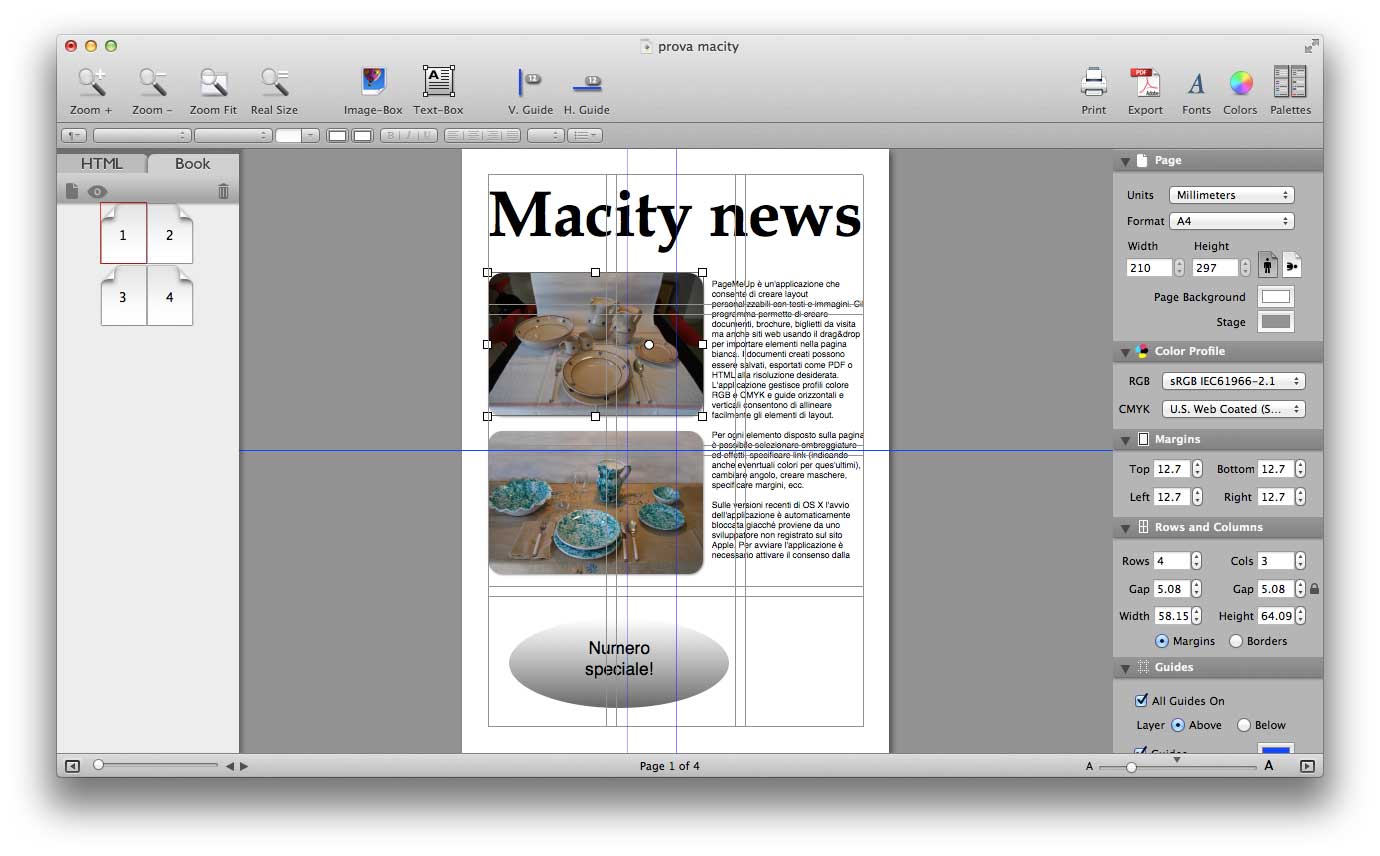Add a vertical guide with V. Guide
The height and width of the screenshot is (856, 1380).
529,82
